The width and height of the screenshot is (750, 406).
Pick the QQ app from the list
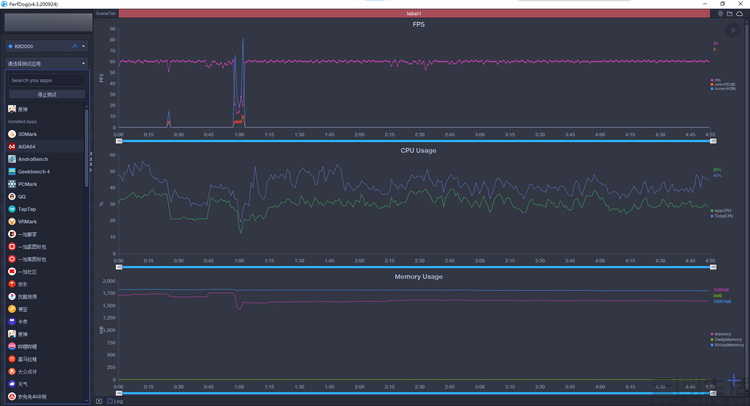pos(45,197)
